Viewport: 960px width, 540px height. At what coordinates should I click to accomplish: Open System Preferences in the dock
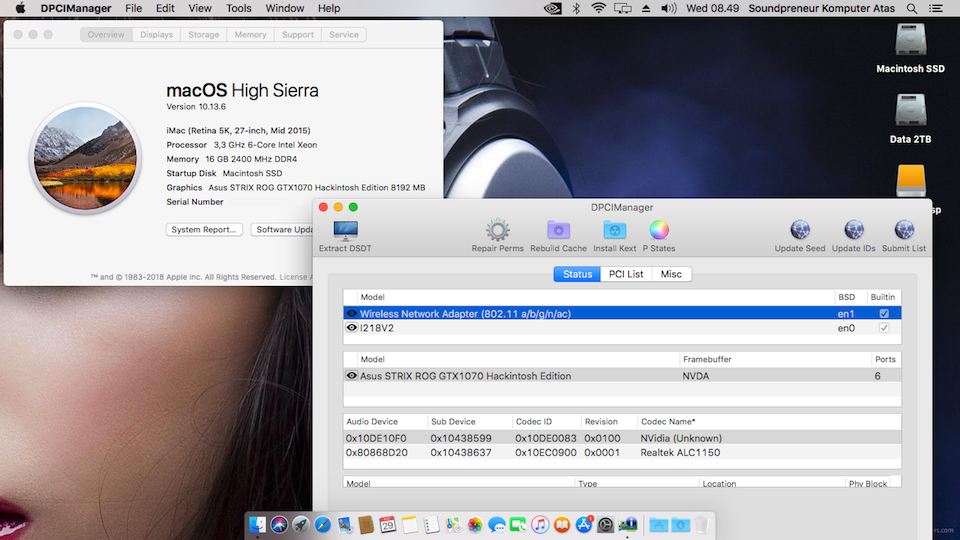click(606, 525)
